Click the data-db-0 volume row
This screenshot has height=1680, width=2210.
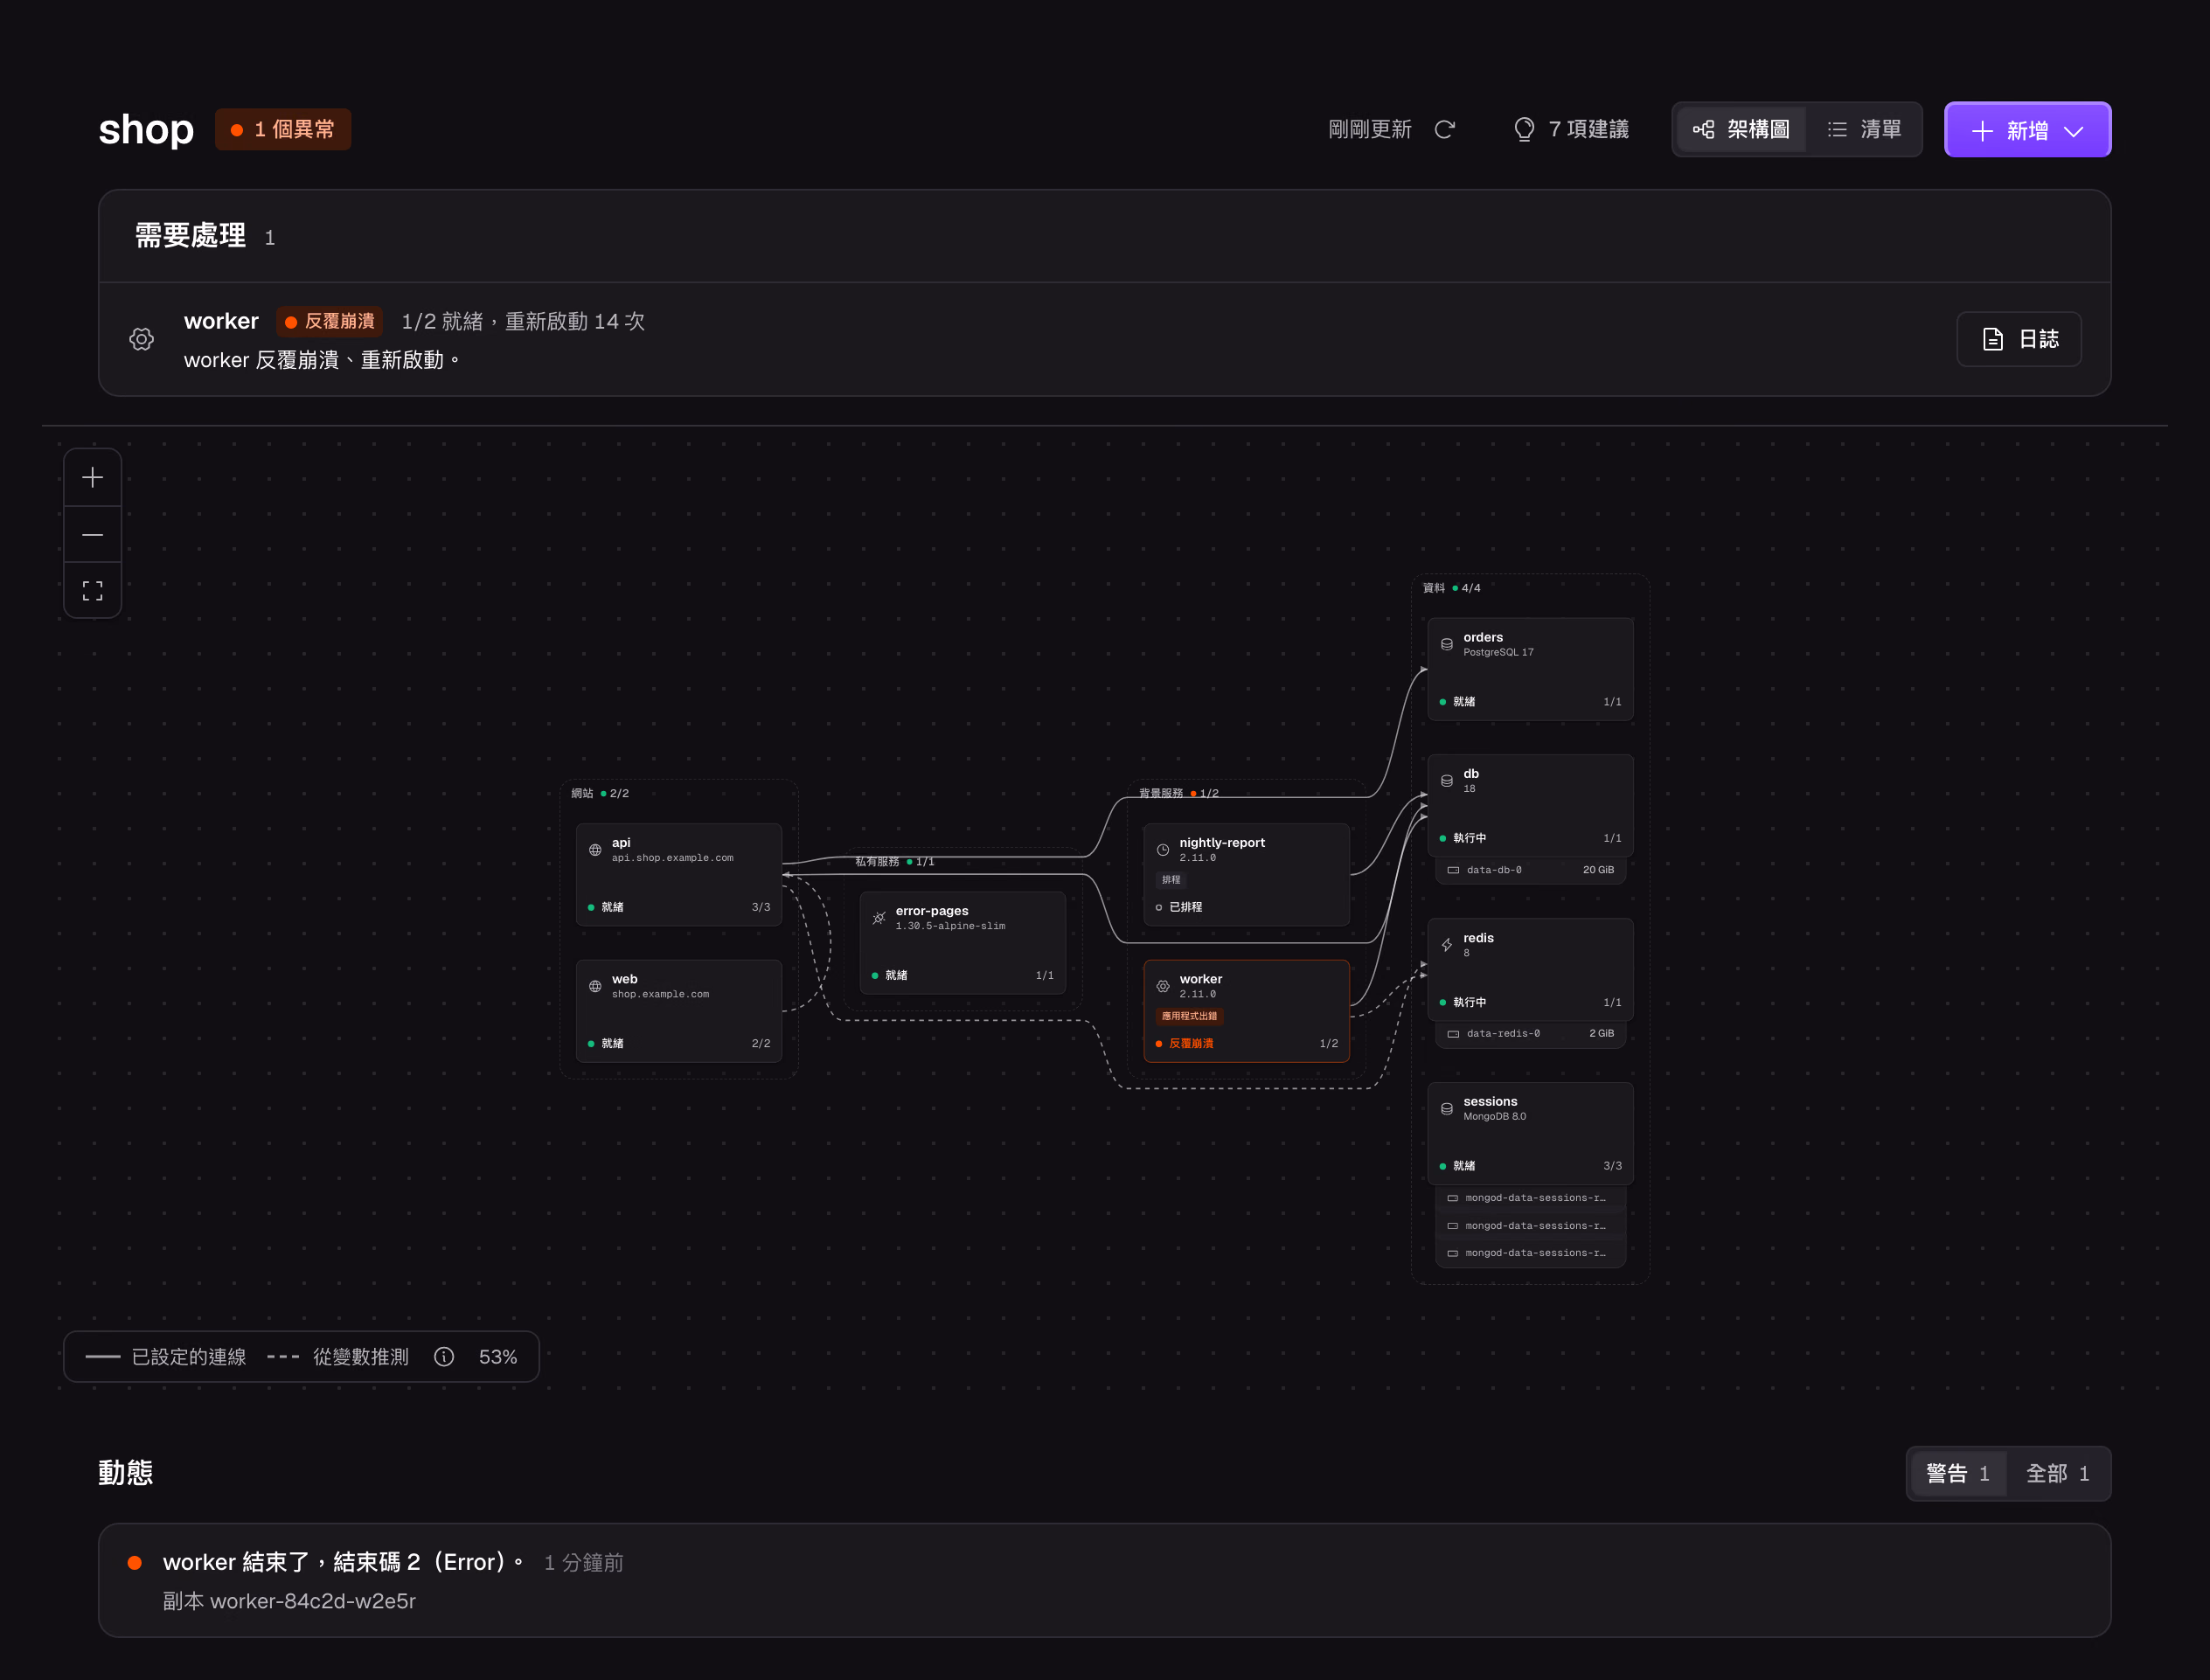tap(1530, 870)
